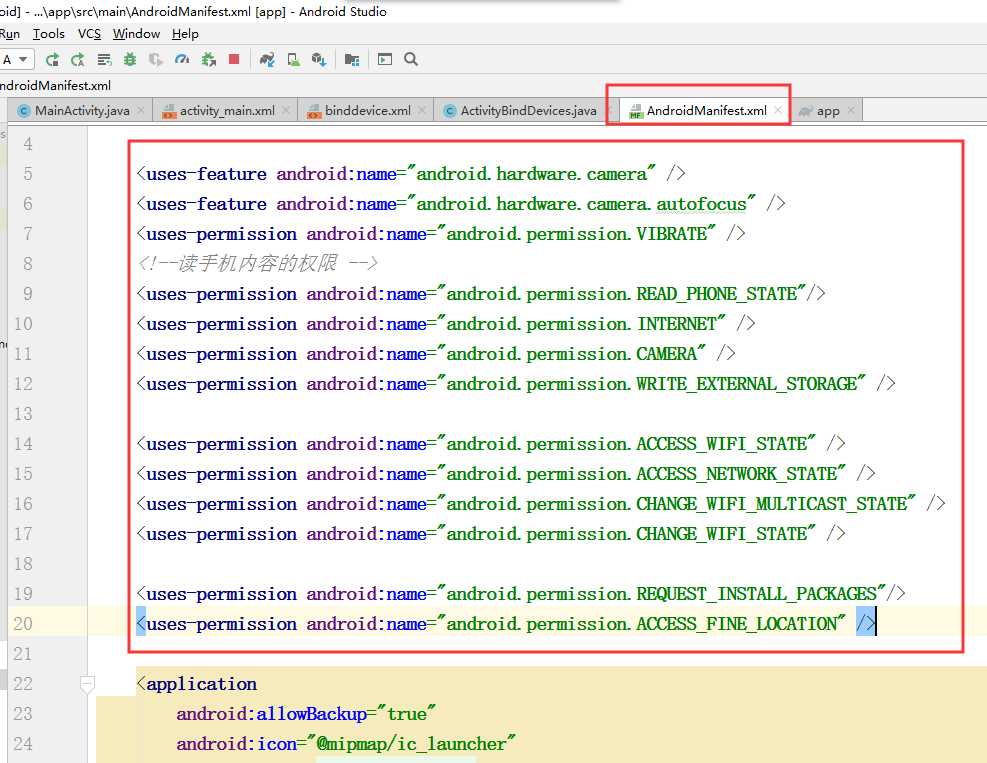
Task: Open the Profiler via the speedometer icon
Action: (x=182, y=60)
